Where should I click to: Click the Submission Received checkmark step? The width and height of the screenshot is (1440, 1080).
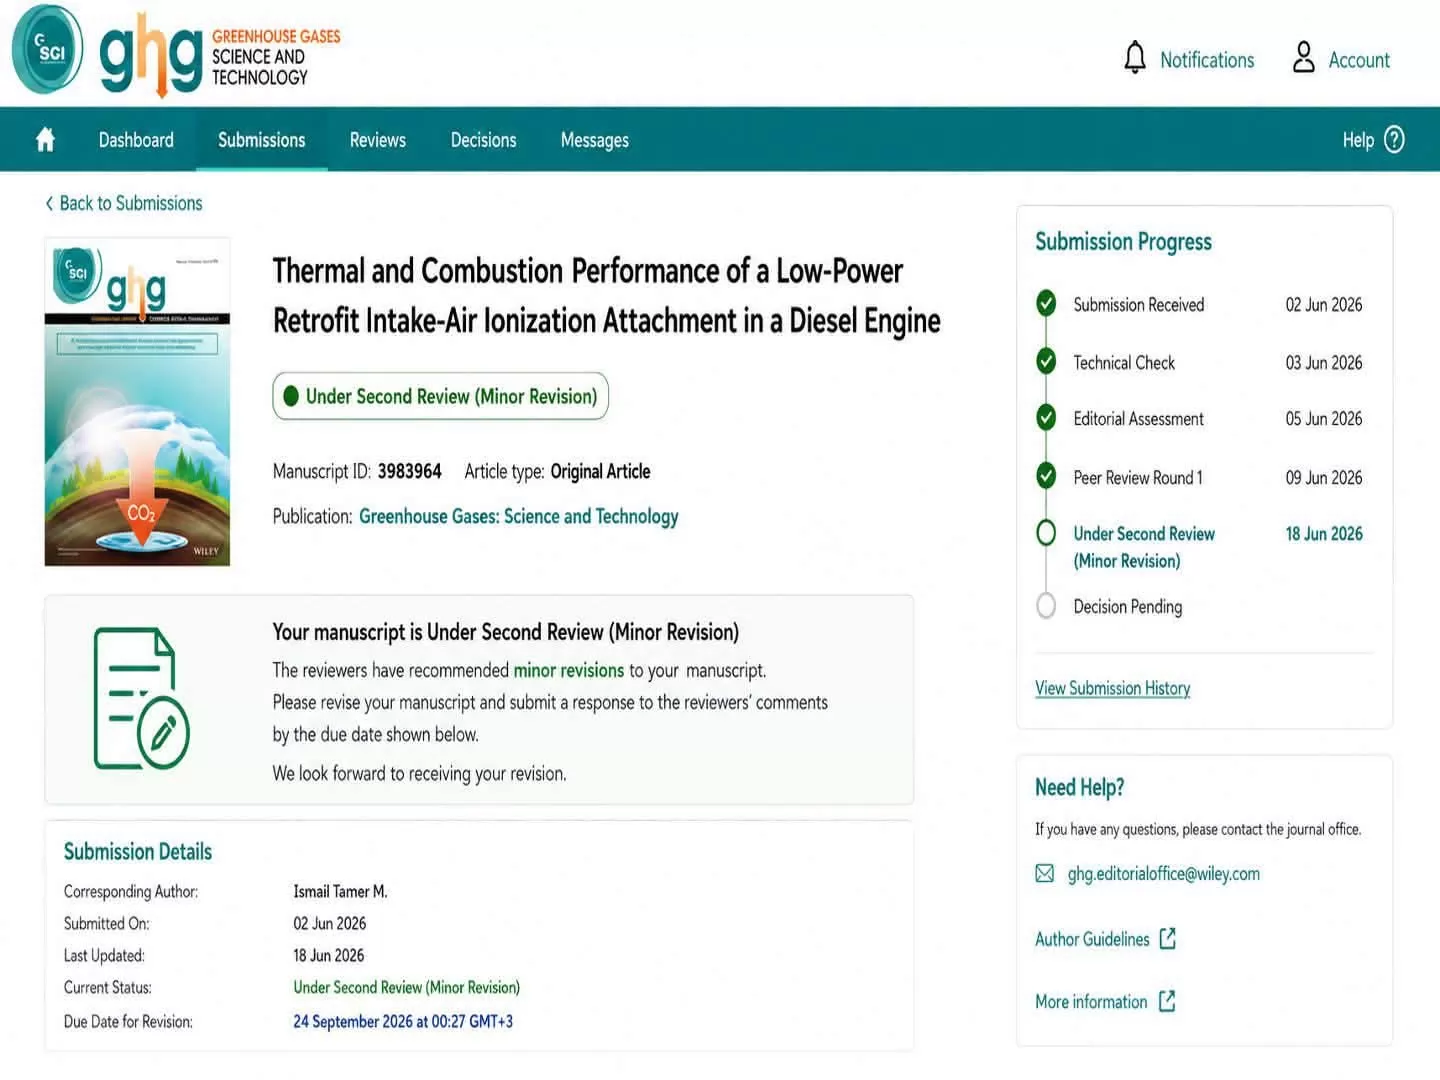[x=1046, y=303]
